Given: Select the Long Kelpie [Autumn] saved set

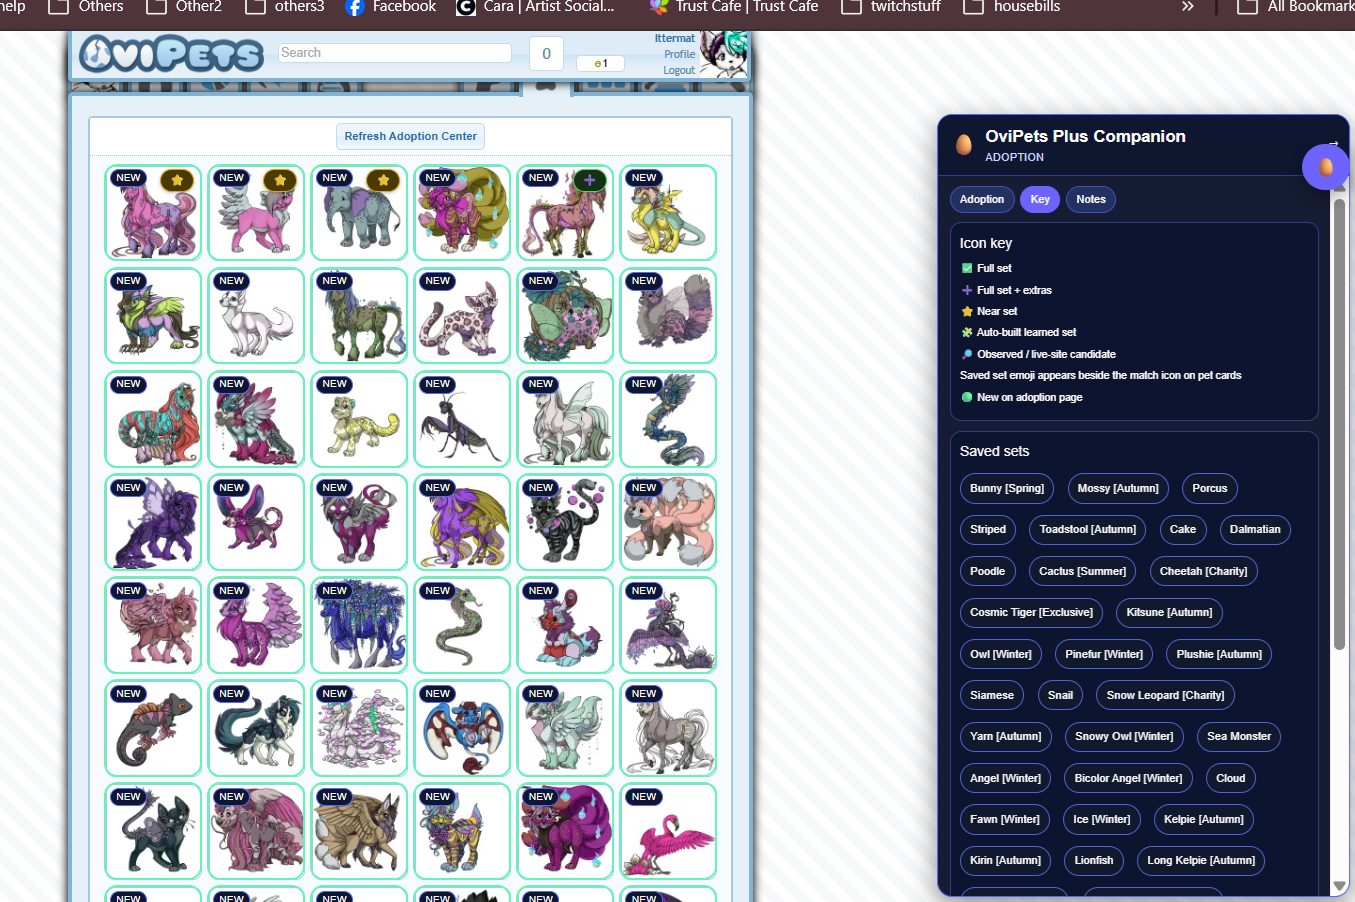Looking at the screenshot, I should point(1201,860).
